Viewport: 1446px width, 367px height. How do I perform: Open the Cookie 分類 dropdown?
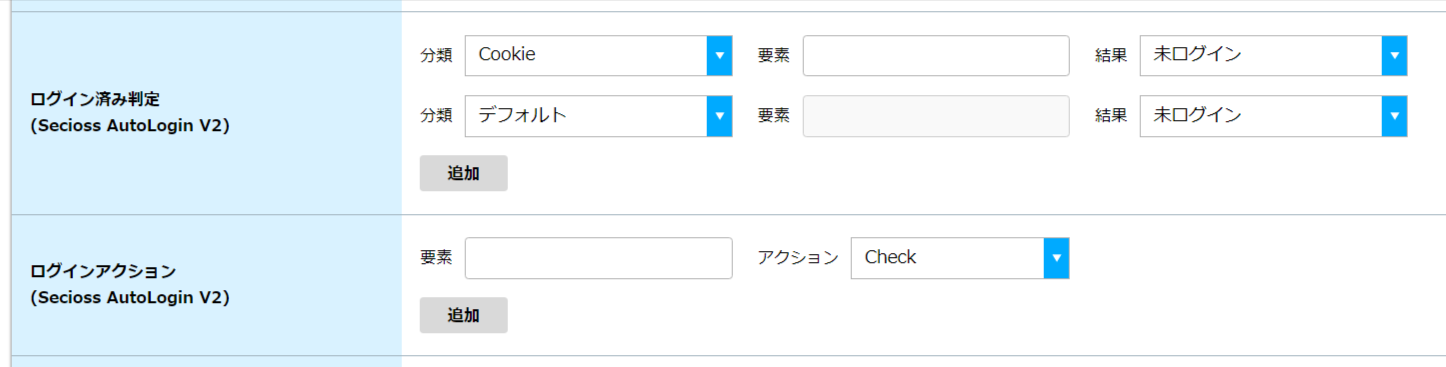pos(599,55)
